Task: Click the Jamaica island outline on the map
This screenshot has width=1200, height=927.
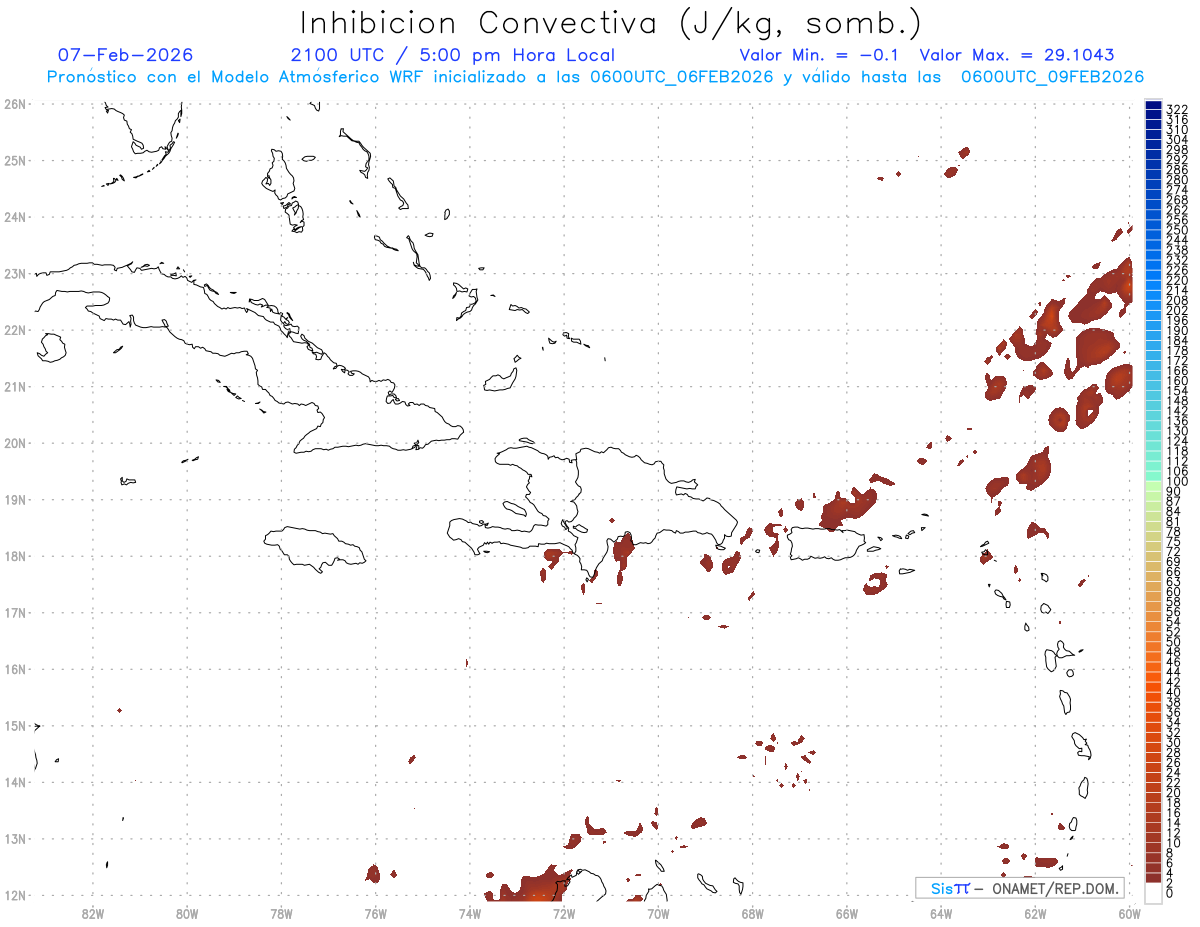Action: point(316,548)
